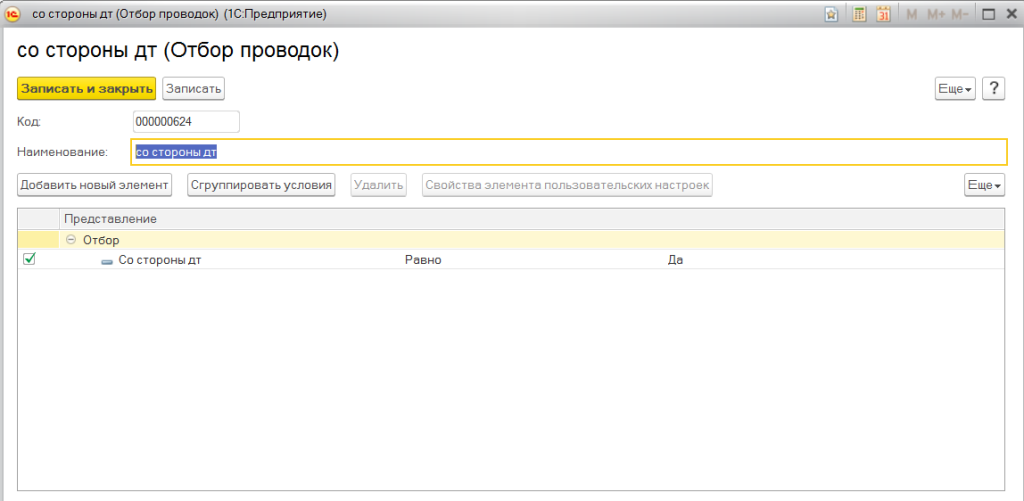Click the M memory recall button
Image resolution: width=1024 pixels, height=501 pixels.
point(911,15)
